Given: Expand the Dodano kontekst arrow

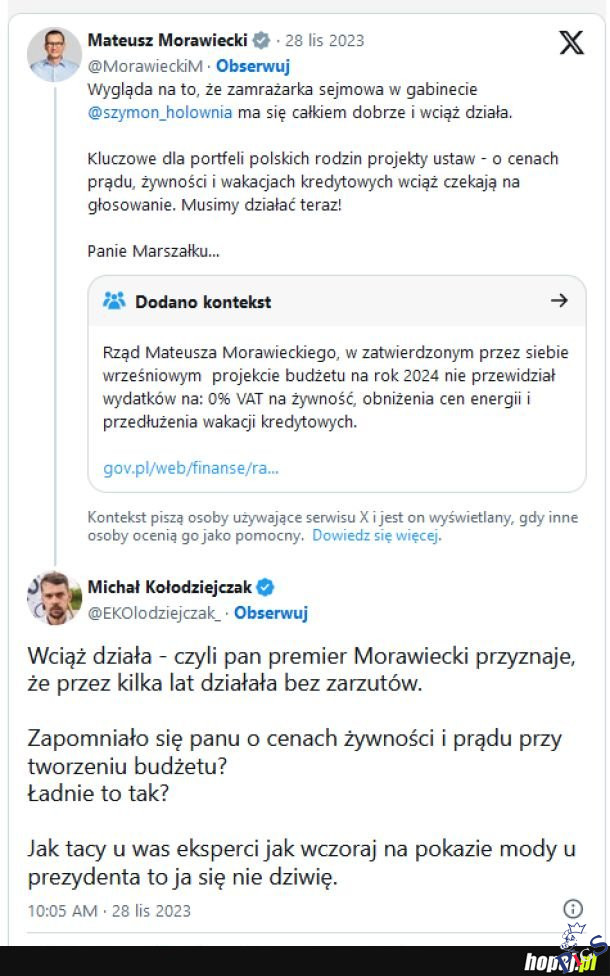Looking at the screenshot, I should pyautogui.click(x=559, y=300).
